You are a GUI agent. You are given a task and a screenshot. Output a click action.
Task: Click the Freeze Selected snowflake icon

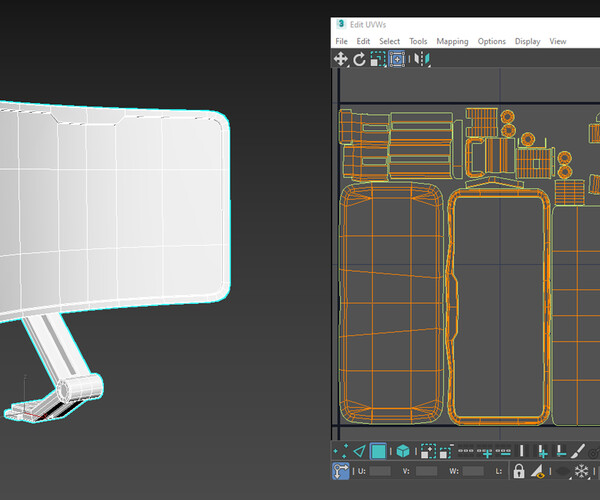581,471
